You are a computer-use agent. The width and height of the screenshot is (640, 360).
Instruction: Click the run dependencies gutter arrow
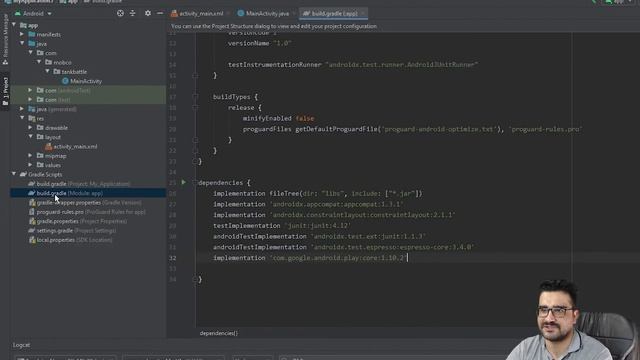pyautogui.click(x=184, y=182)
